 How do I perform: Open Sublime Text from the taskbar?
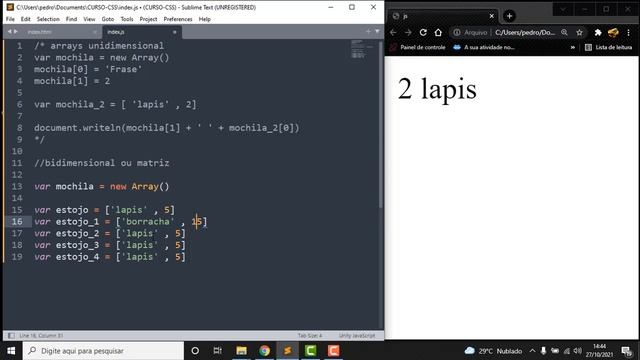tap(287, 351)
